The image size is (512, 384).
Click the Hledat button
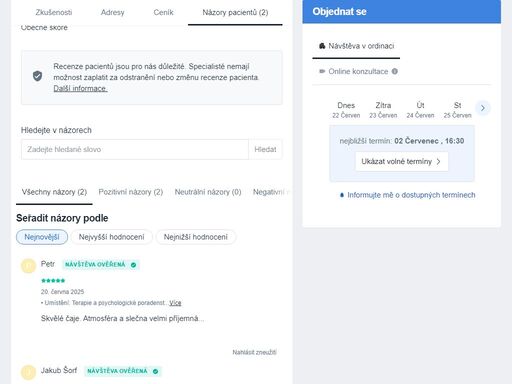[265, 149]
